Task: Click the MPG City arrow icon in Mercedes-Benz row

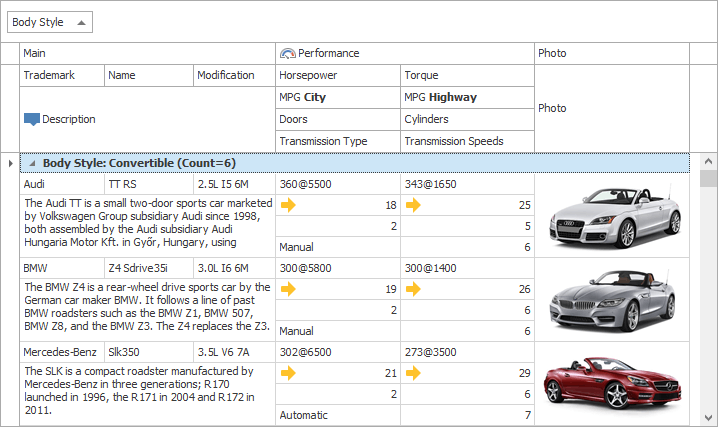Action: [288, 373]
